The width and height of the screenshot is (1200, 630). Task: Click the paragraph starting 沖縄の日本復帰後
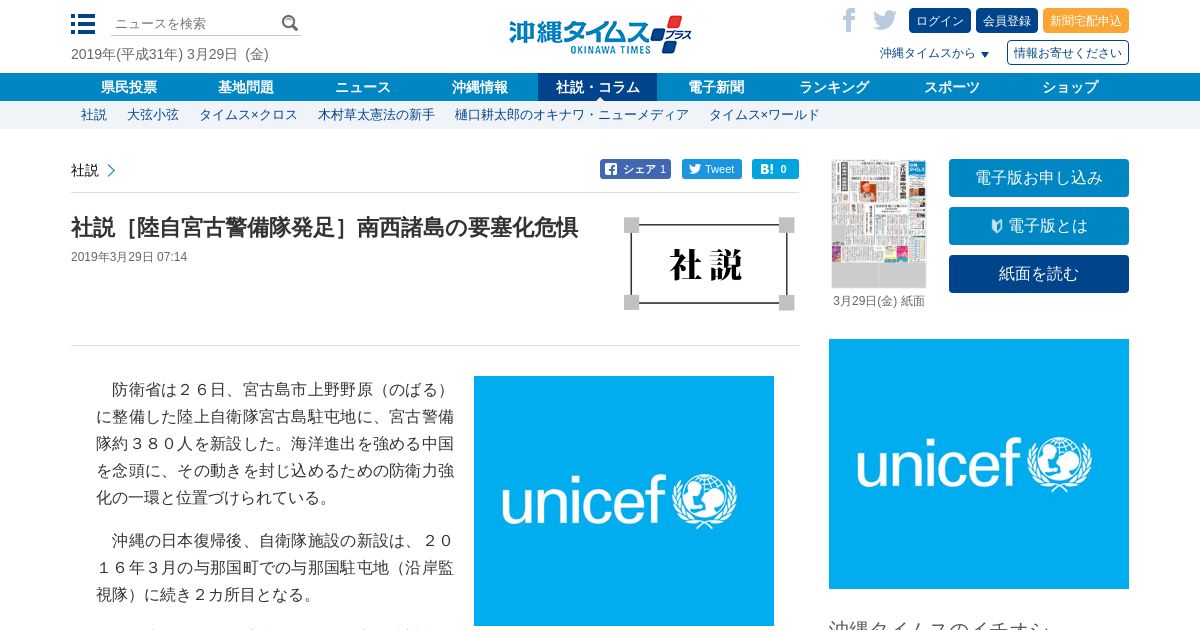coord(275,568)
